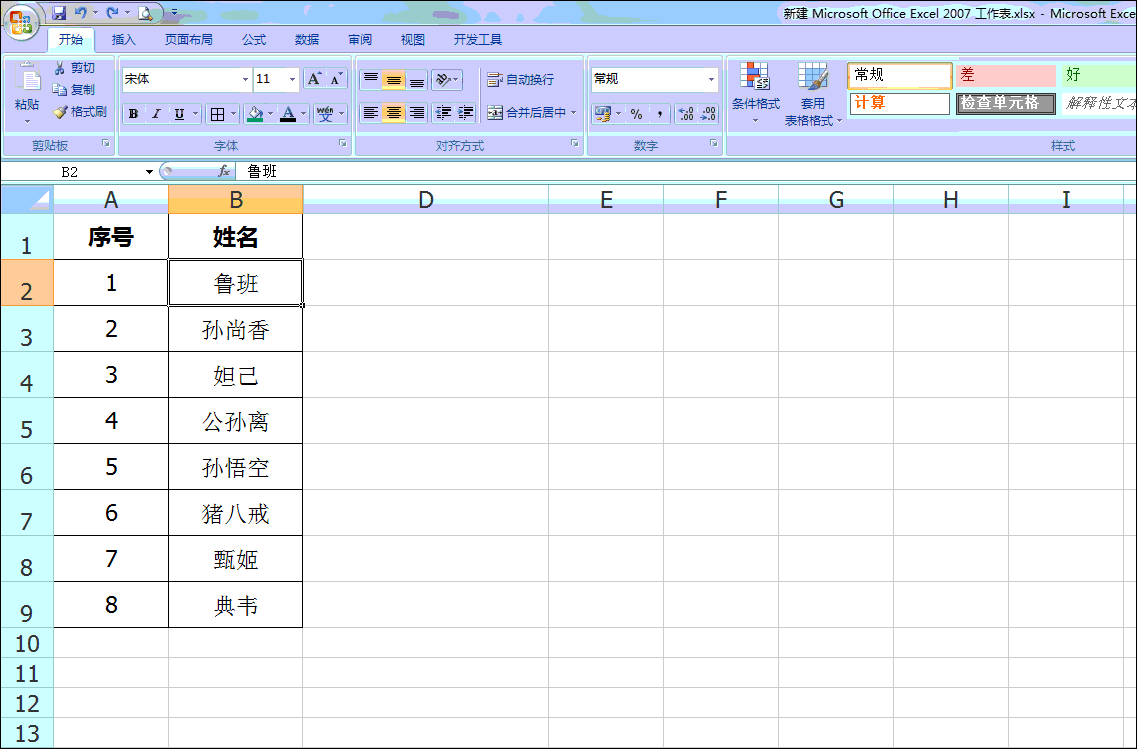Undo last action in quick access toolbar
The height and width of the screenshot is (749, 1137).
[80, 12]
